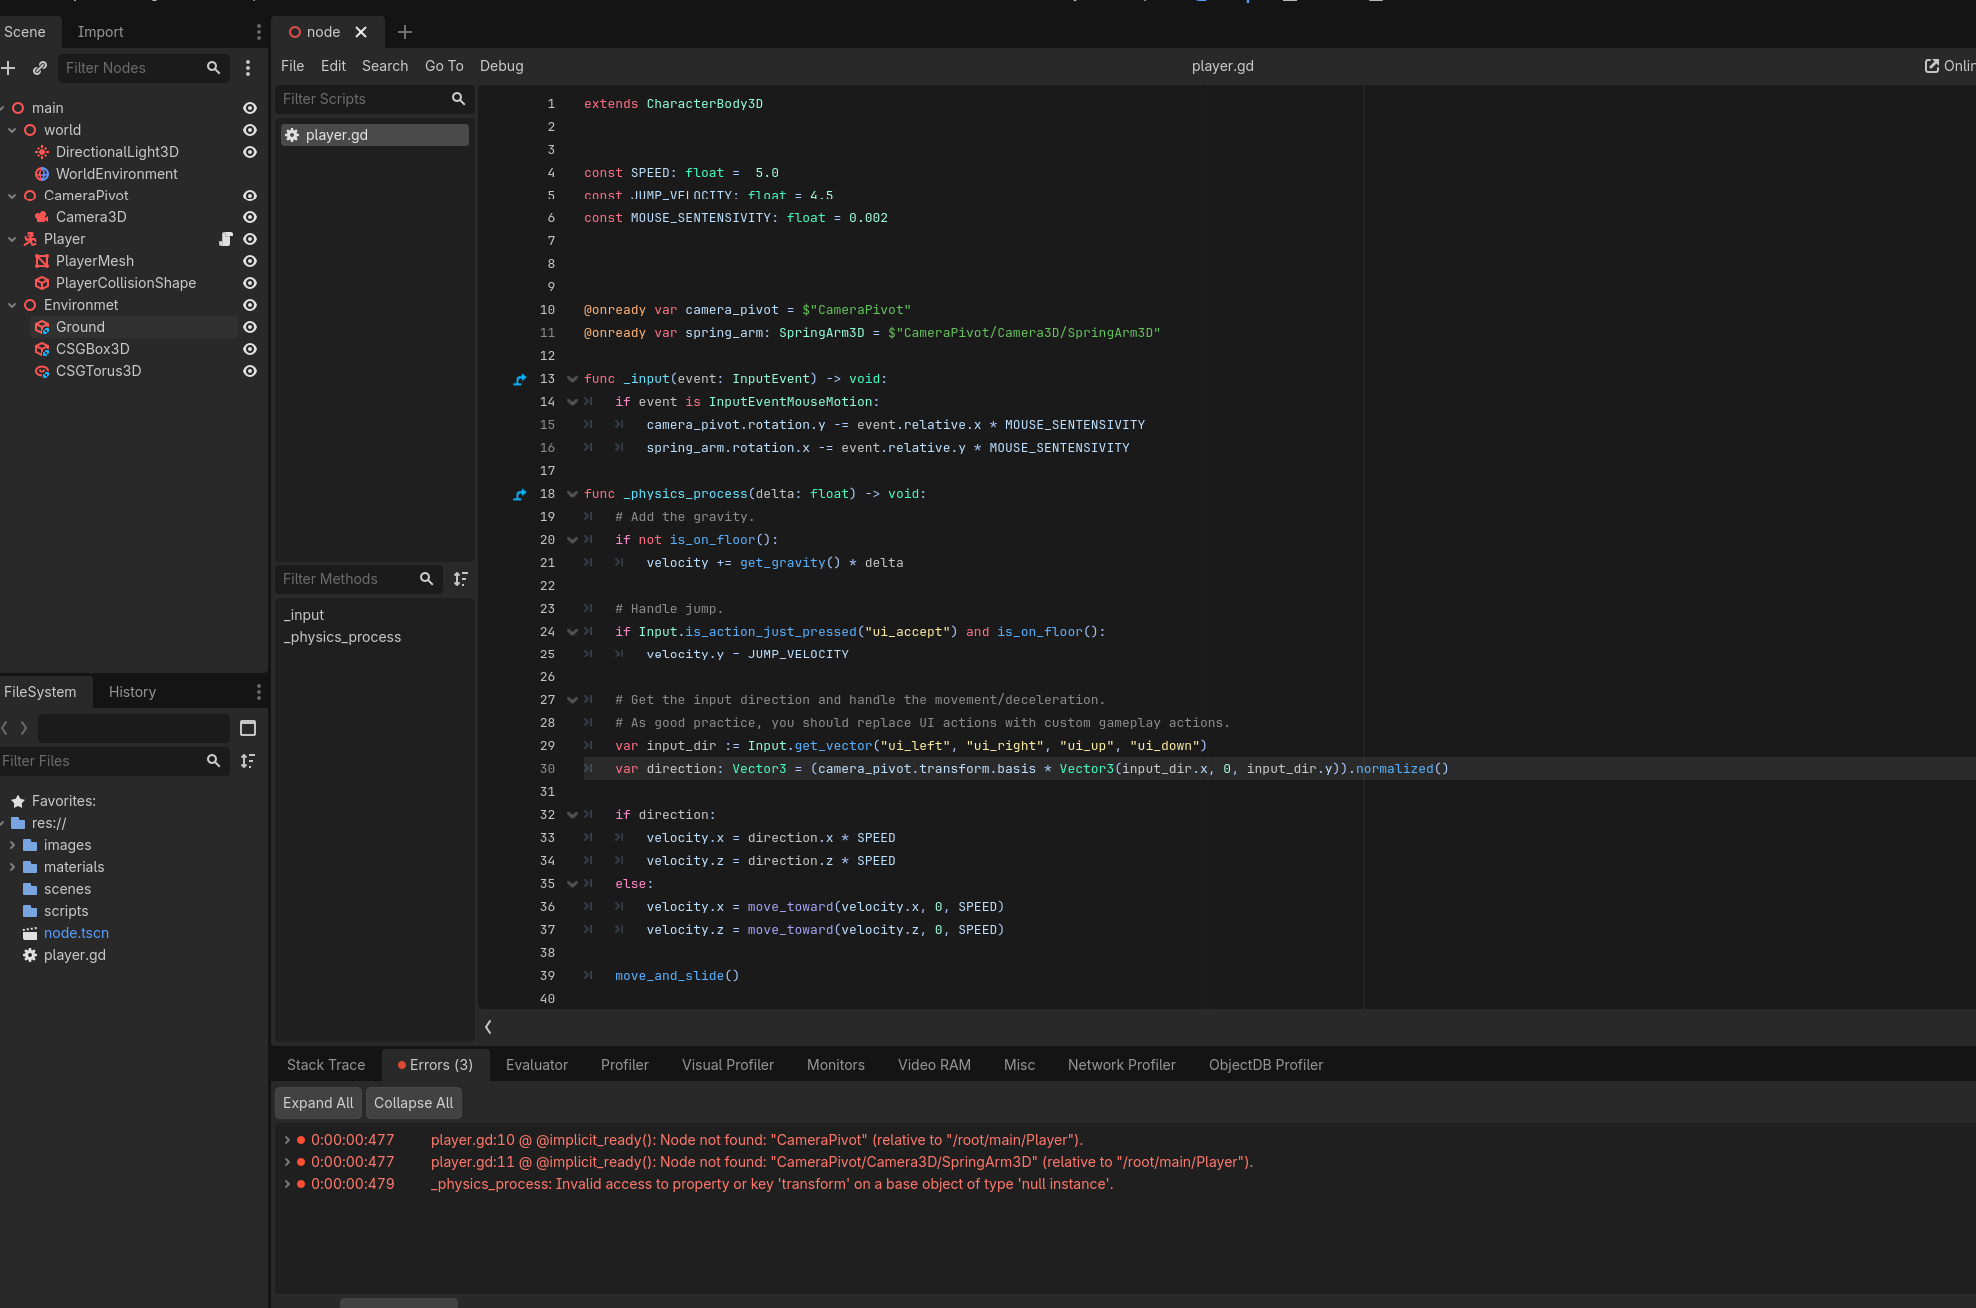Click the add new node plus icon
This screenshot has width=1976, height=1308.
click(x=9, y=68)
